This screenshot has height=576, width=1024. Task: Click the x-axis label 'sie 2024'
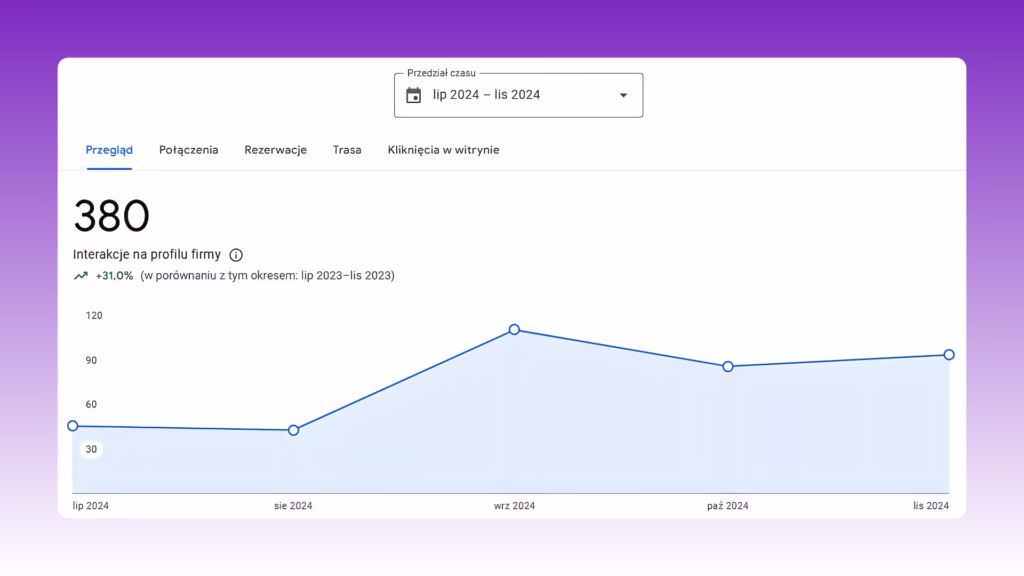[293, 506]
